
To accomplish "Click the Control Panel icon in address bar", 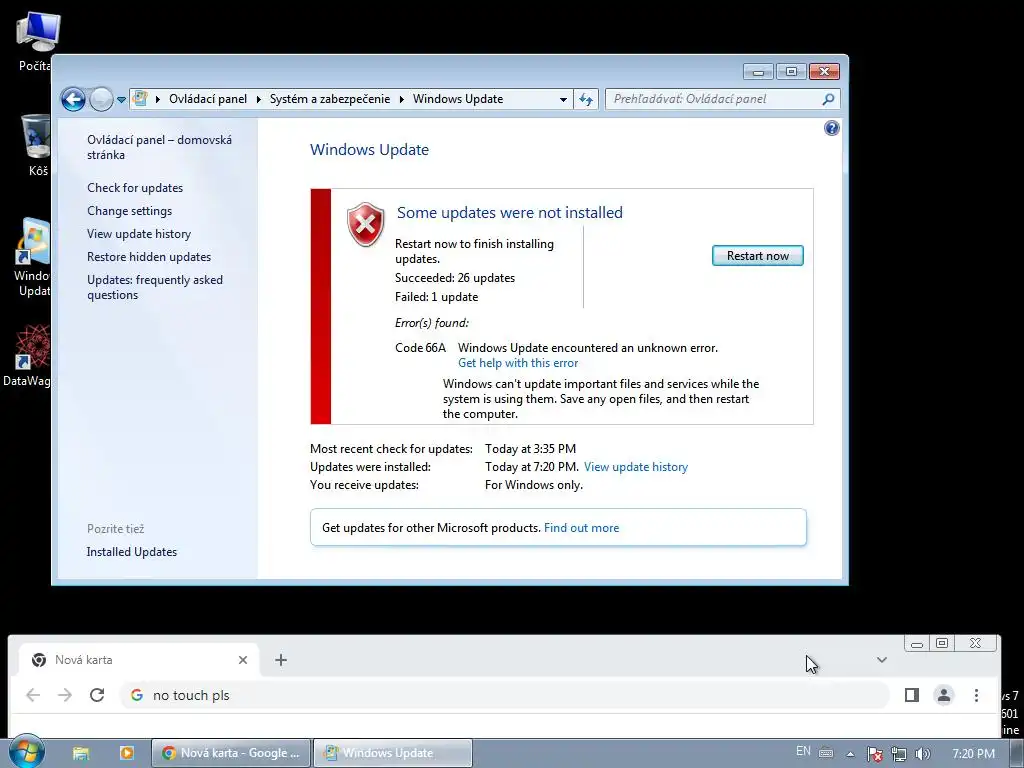I will pyautogui.click(x=140, y=99).
